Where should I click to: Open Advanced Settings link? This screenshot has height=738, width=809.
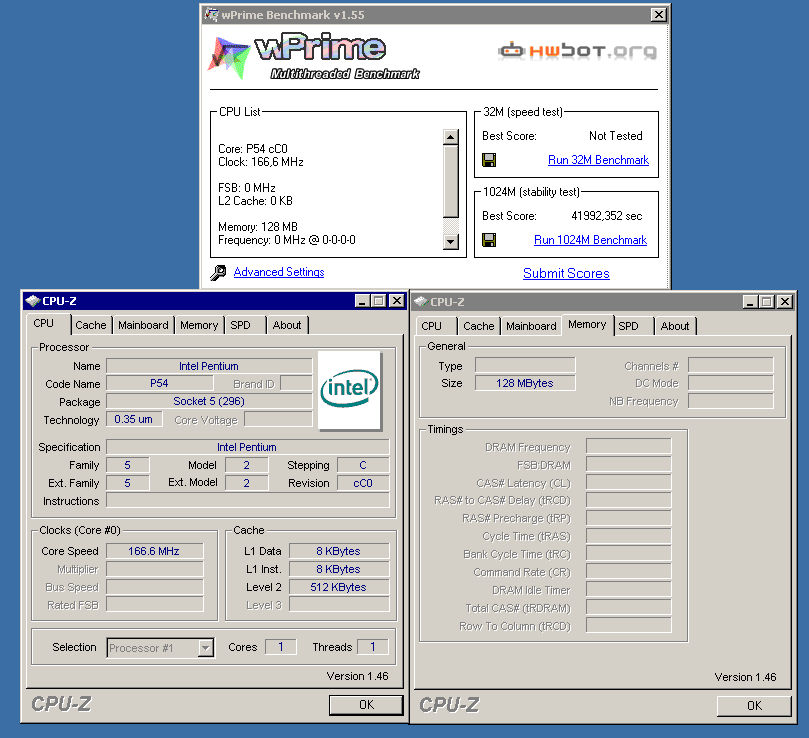point(279,272)
